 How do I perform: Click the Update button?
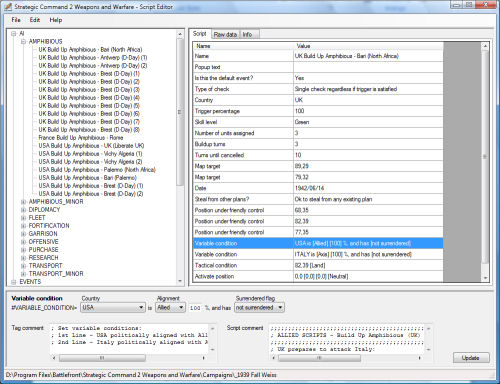click(x=471, y=358)
